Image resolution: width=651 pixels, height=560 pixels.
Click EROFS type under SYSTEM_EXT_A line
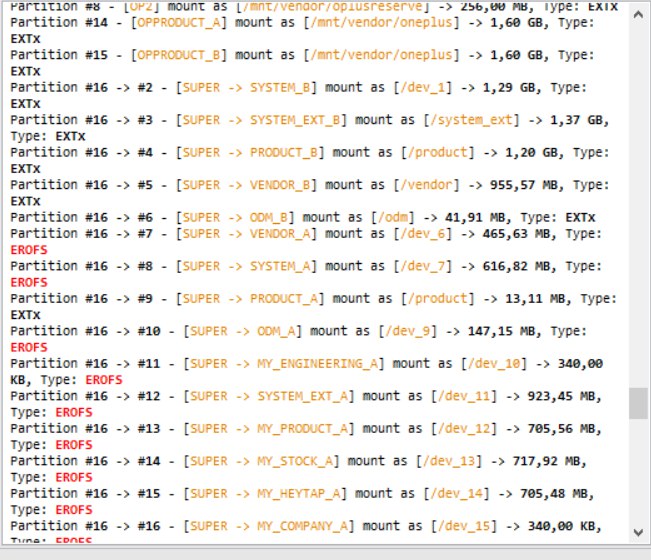pos(74,412)
